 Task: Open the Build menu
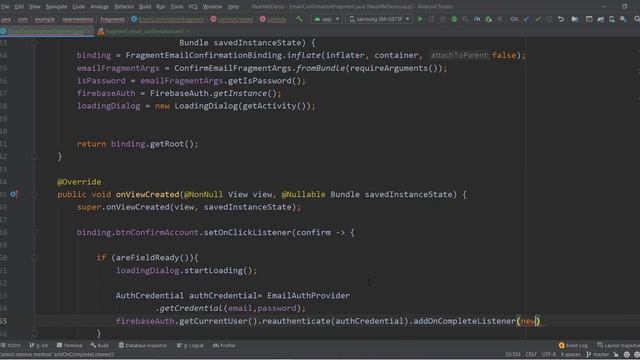tap(145, 7)
